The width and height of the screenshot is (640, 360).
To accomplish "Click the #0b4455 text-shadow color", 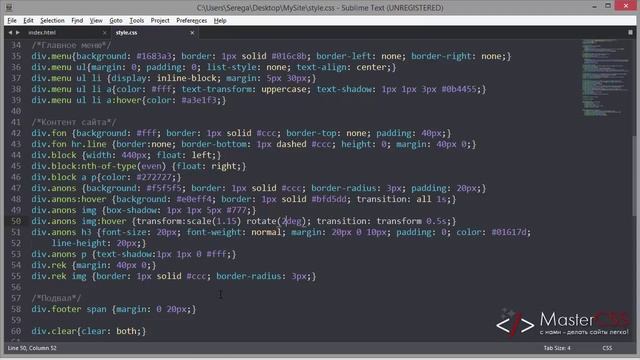I will click(459, 89).
